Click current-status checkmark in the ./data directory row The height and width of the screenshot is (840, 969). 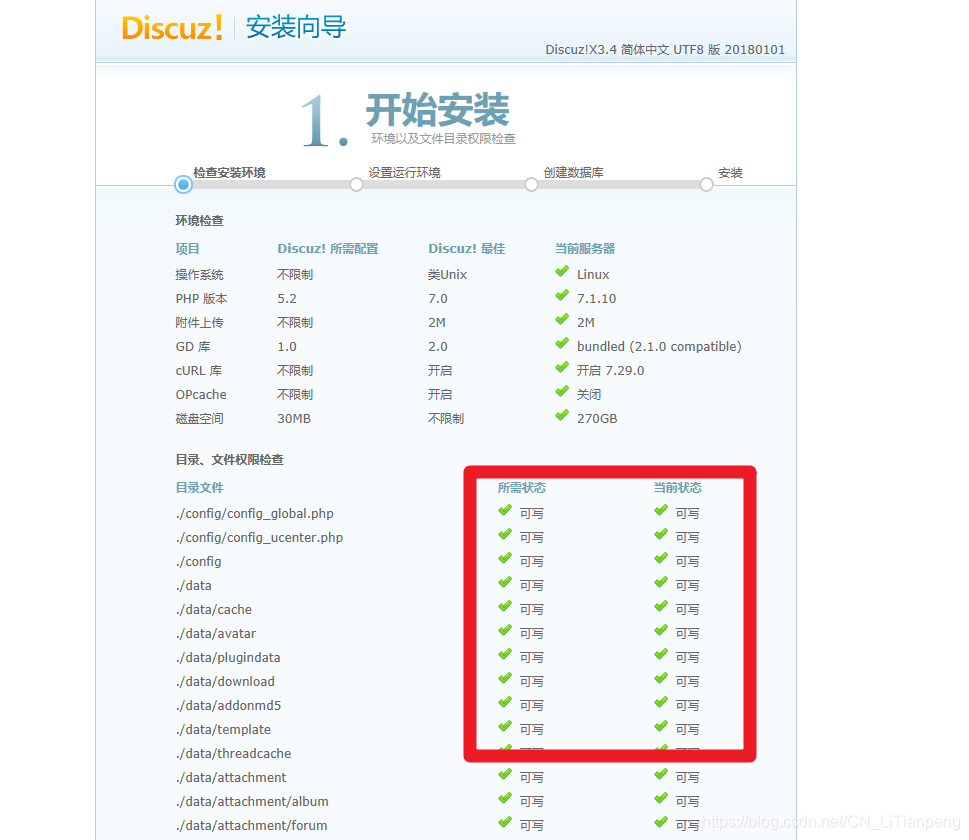coord(661,582)
